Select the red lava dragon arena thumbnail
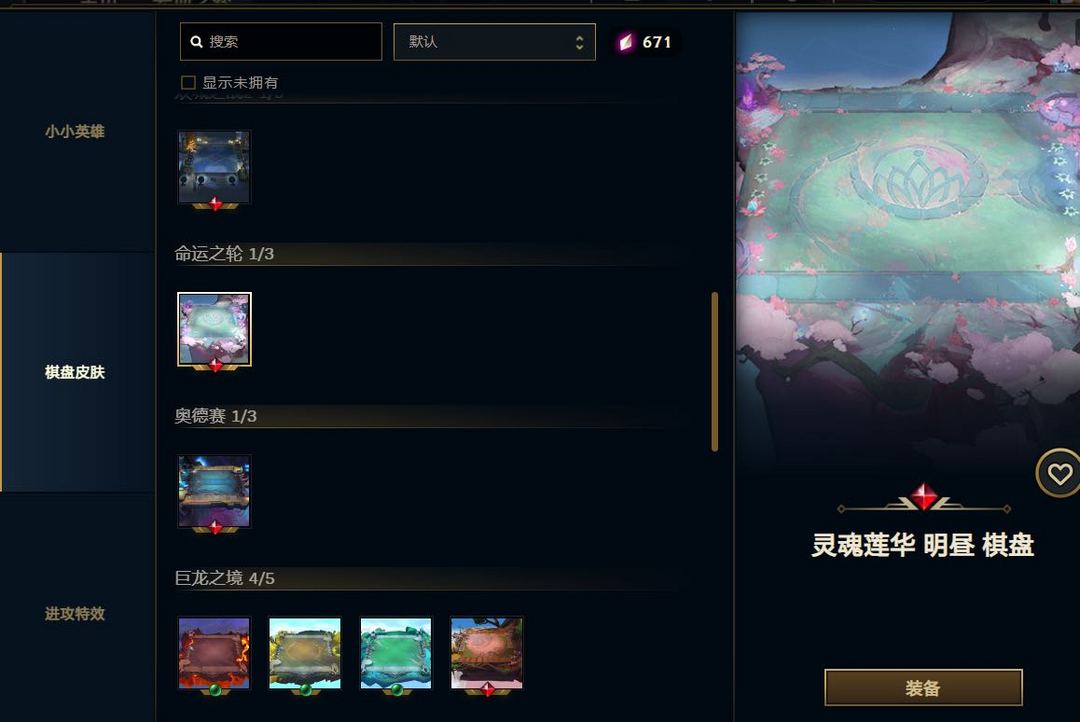The width and height of the screenshot is (1080, 722). coord(214,653)
